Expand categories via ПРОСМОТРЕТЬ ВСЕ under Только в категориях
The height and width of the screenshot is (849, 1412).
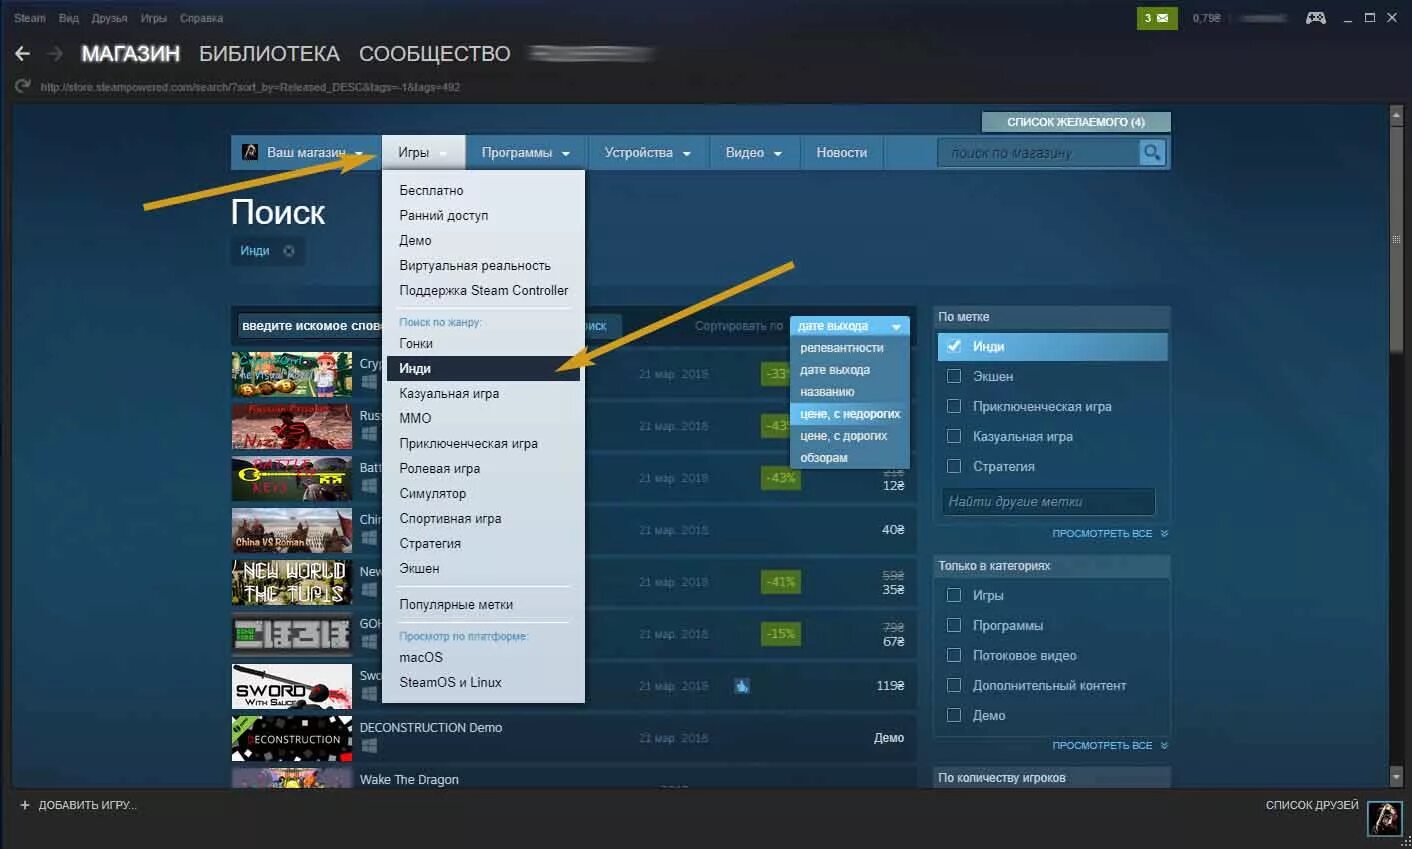click(x=1109, y=745)
